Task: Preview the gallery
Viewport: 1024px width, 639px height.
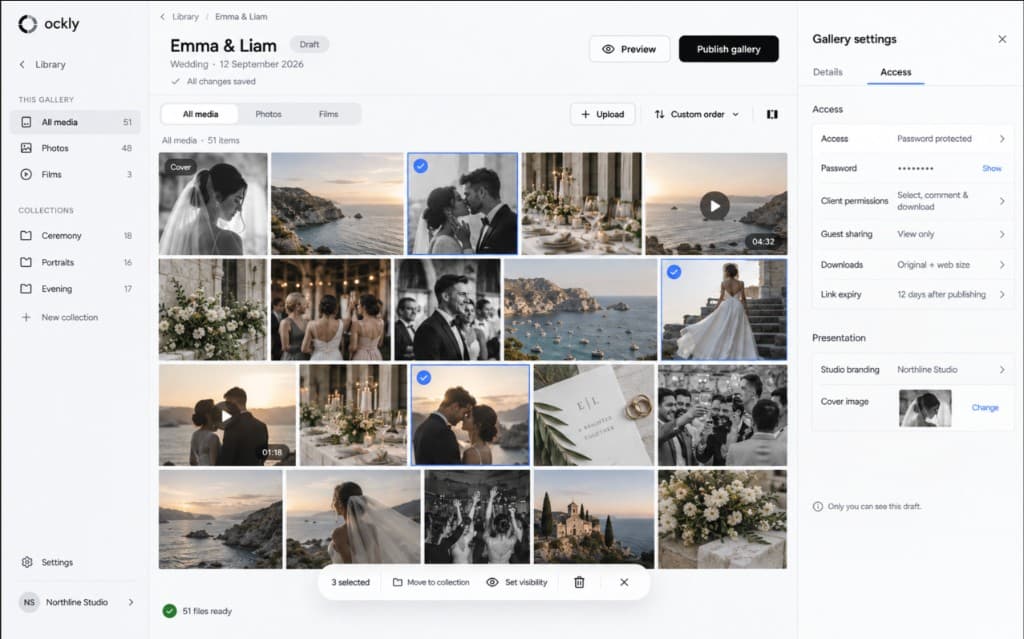Action: 630,49
